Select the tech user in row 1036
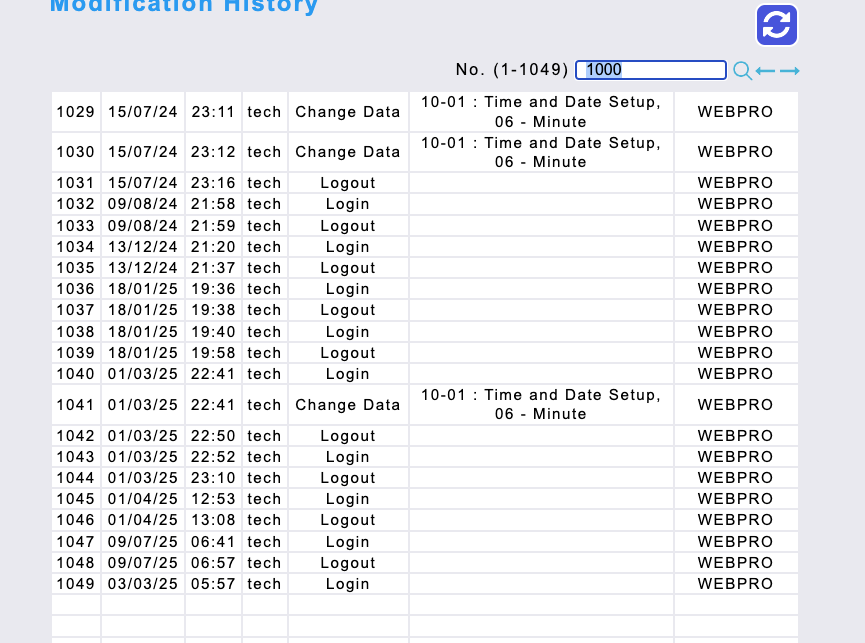This screenshot has width=865, height=643. coord(264,289)
